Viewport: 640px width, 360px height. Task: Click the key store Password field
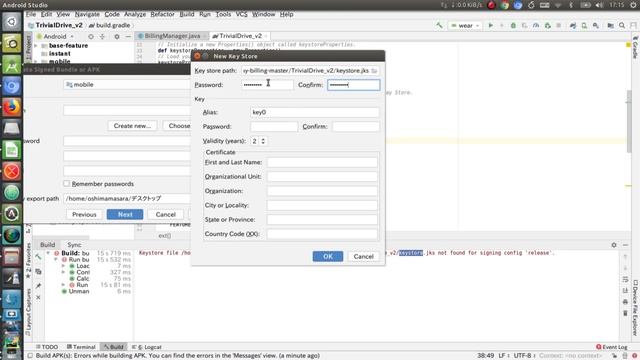pos(267,85)
